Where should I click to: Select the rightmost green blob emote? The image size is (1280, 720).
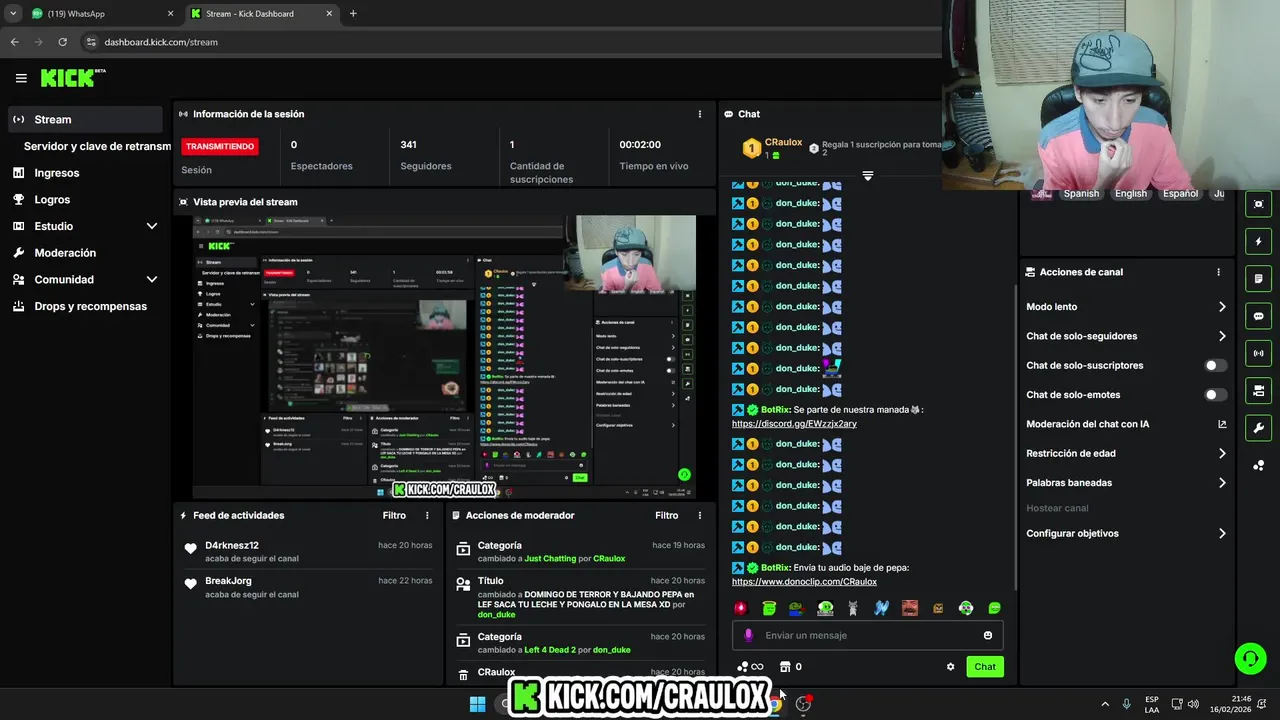click(x=994, y=608)
